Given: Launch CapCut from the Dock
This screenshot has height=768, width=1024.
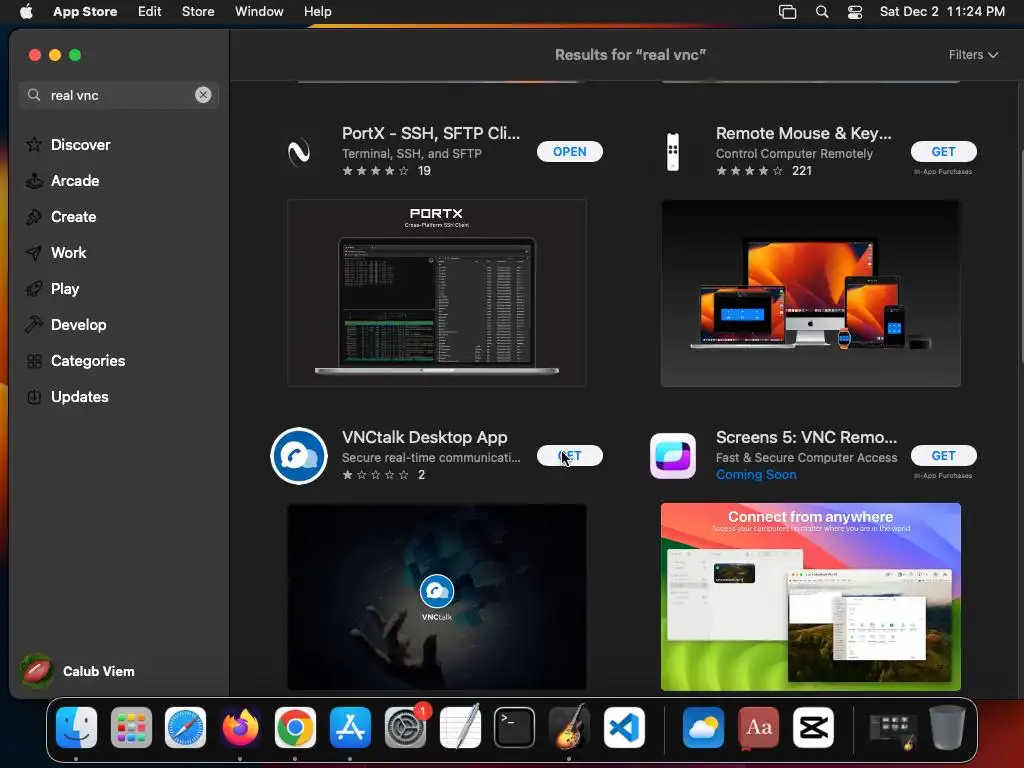Looking at the screenshot, I should click(813, 727).
